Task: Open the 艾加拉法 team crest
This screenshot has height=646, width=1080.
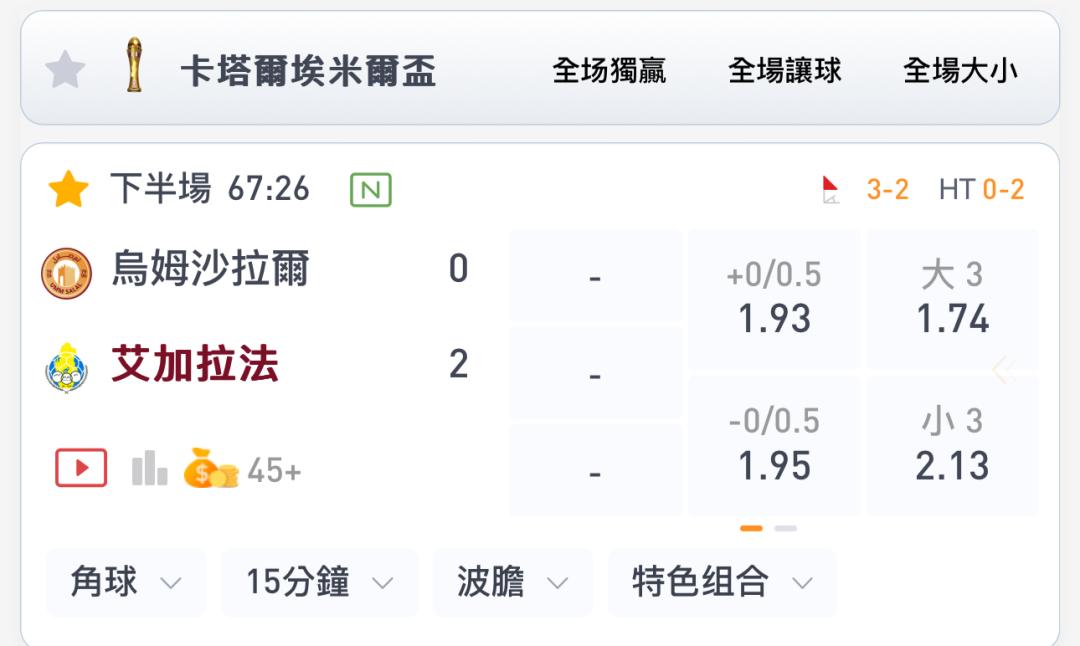Action: pos(67,367)
